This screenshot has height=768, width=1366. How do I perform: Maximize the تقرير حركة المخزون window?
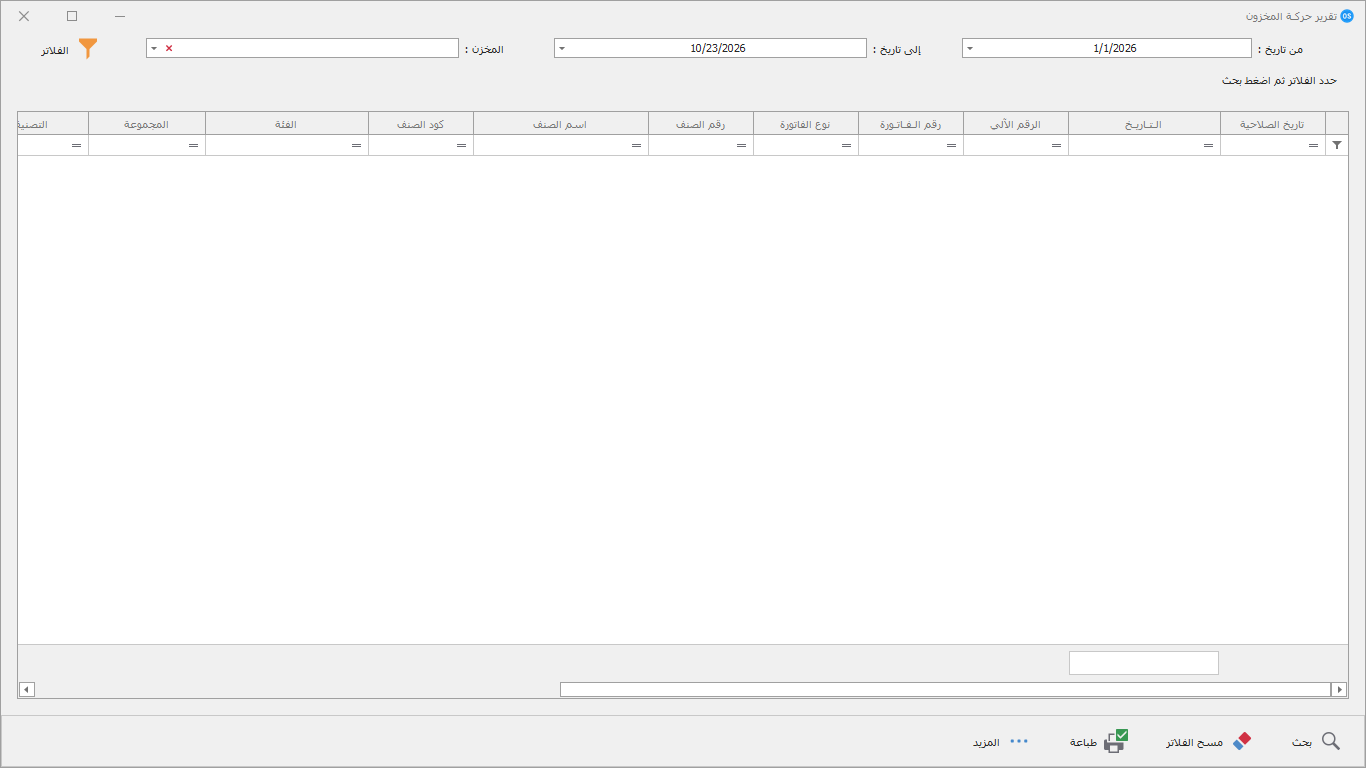pyautogui.click(x=72, y=16)
